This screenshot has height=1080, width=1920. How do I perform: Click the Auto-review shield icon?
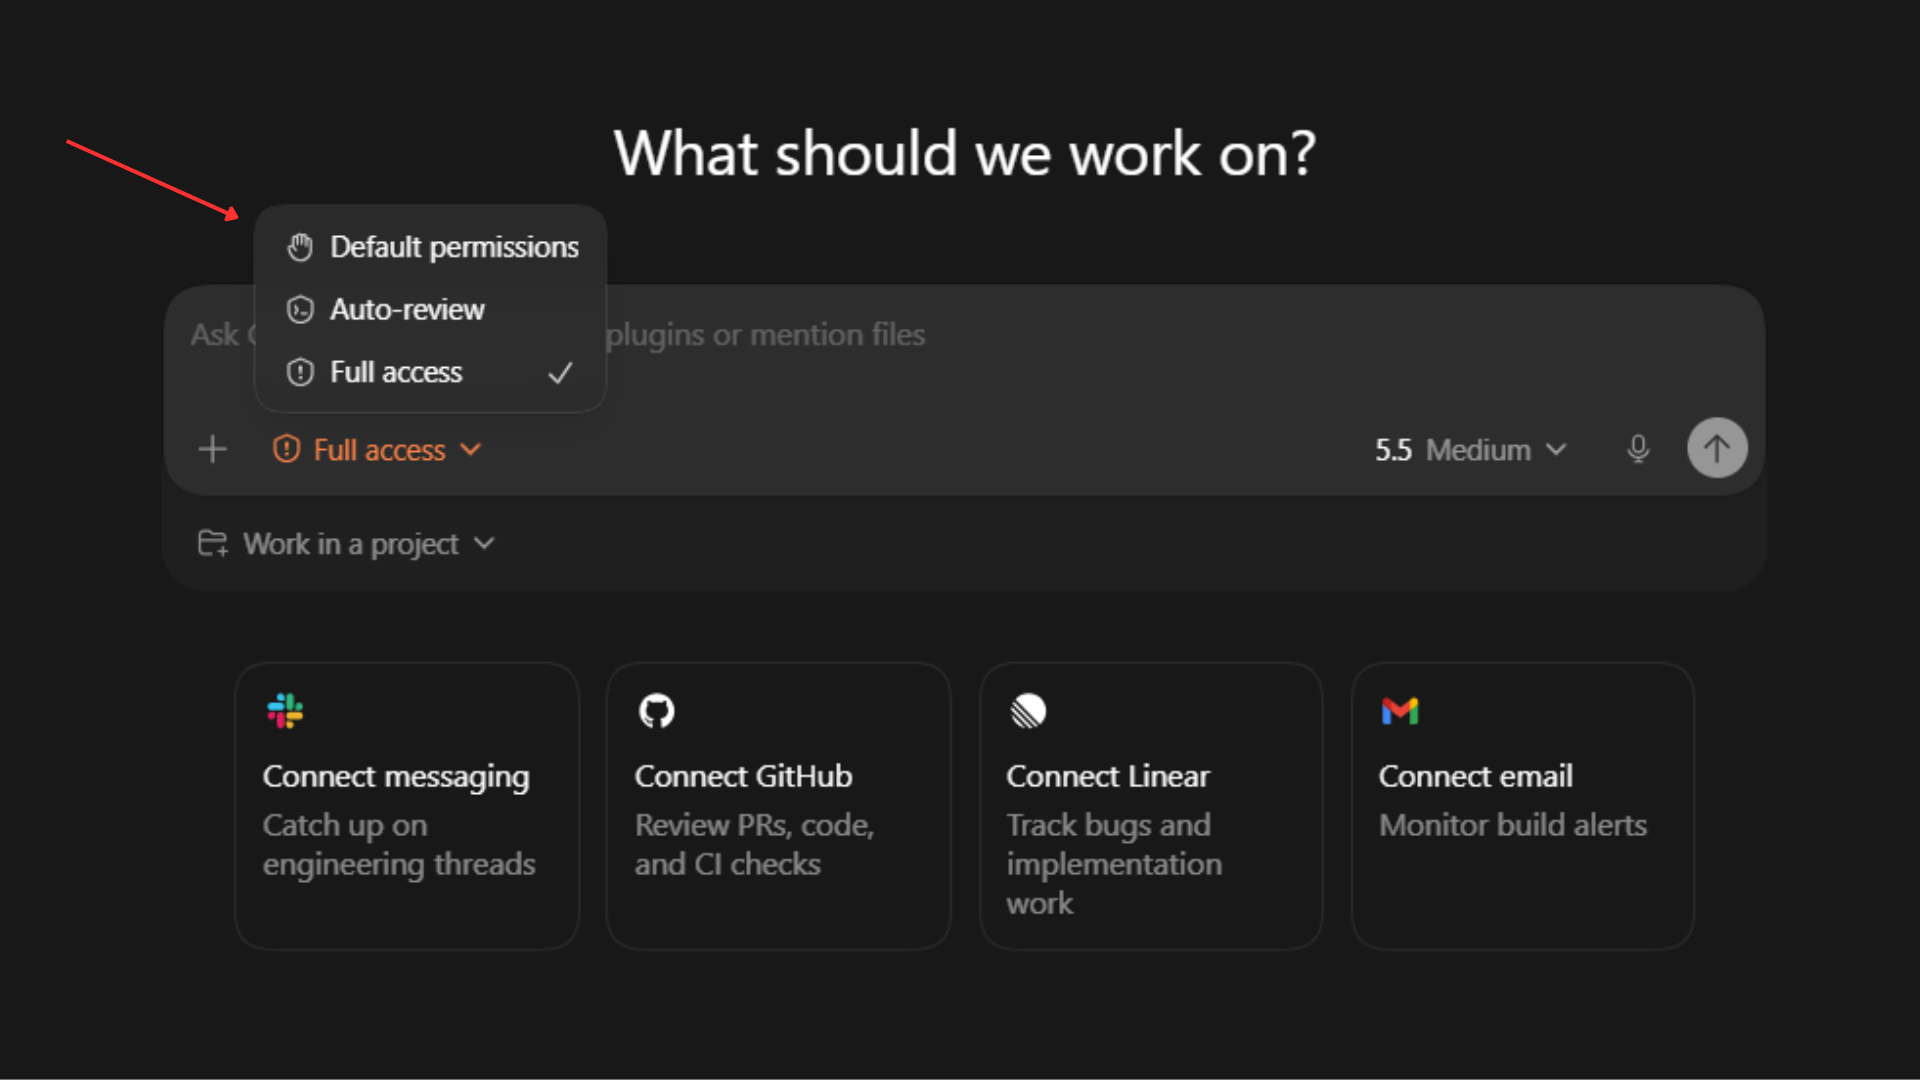click(x=300, y=310)
